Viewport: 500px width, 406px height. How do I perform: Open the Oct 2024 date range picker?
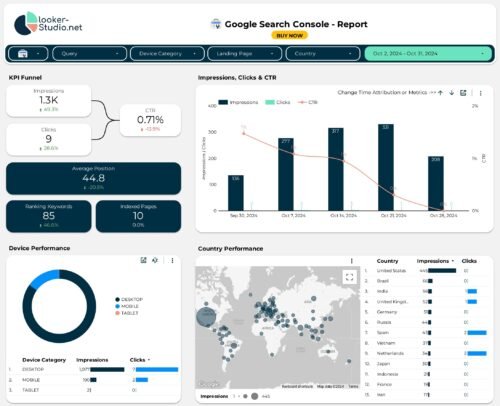click(x=428, y=54)
